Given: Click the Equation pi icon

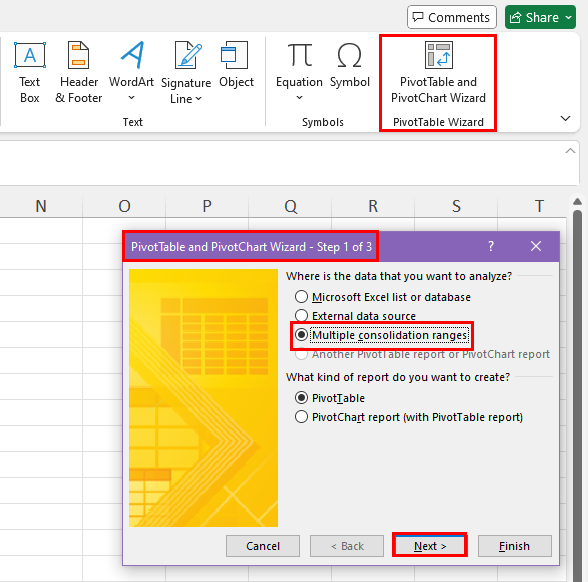Looking at the screenshot, I should 299,56.
